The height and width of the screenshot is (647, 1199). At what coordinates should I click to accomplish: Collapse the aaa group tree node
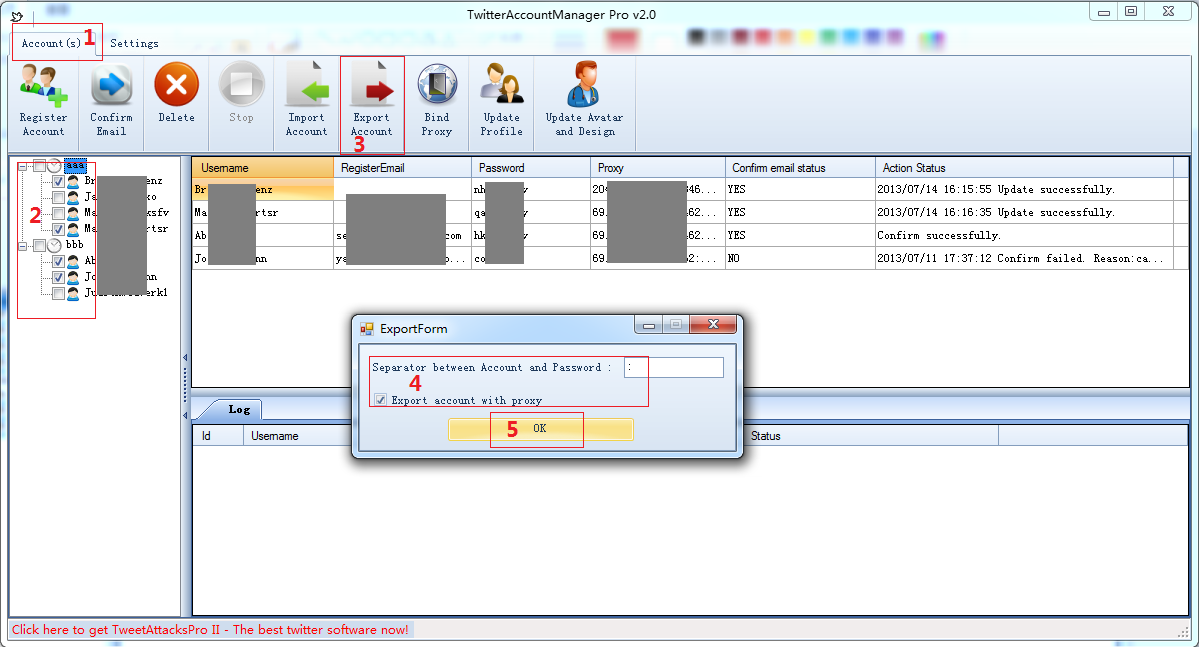click(23, 166)
